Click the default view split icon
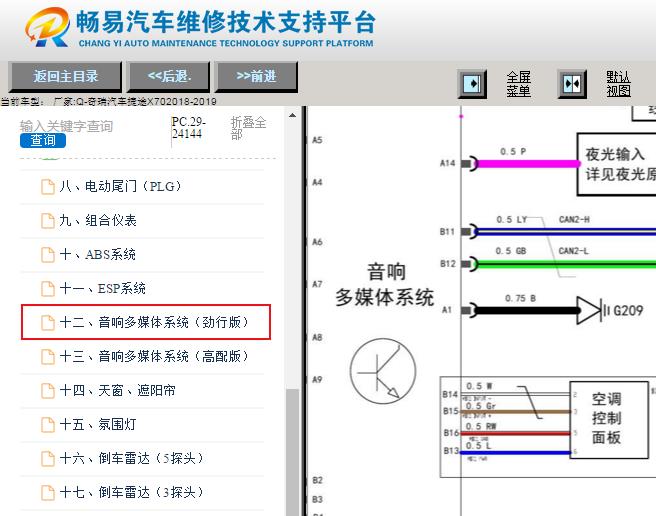Screen dimensions: 656x516 point(572,84)
